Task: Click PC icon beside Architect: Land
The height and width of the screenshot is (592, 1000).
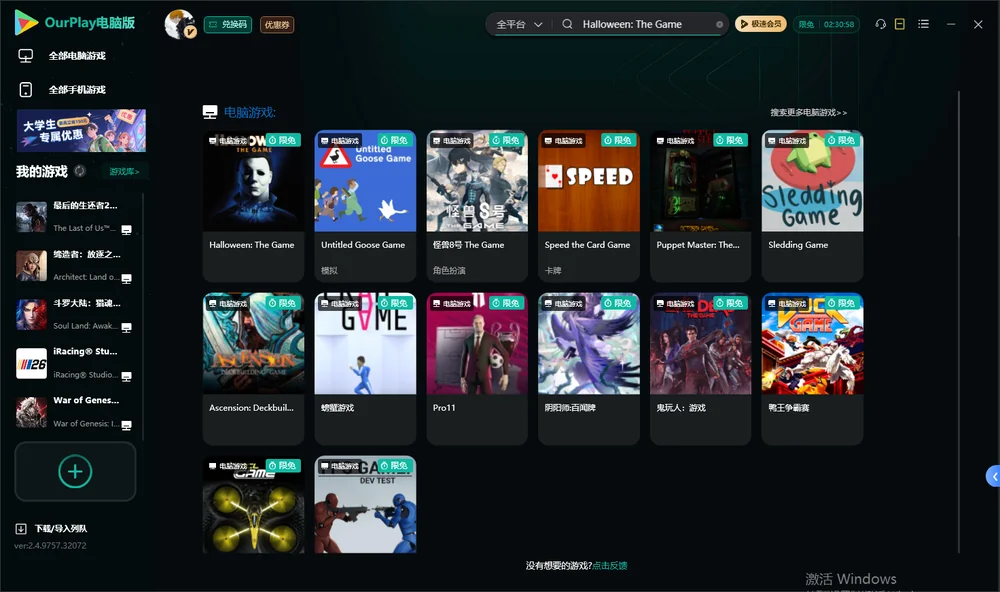Action: tap(126, 279)
